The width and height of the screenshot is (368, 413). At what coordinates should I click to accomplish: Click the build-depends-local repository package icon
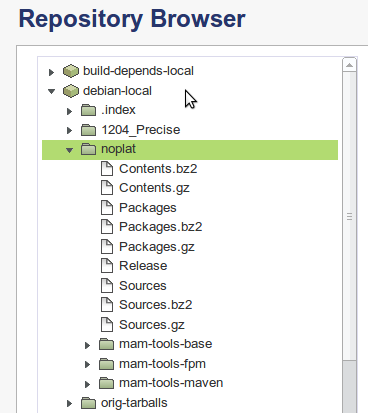pos(71,71)
